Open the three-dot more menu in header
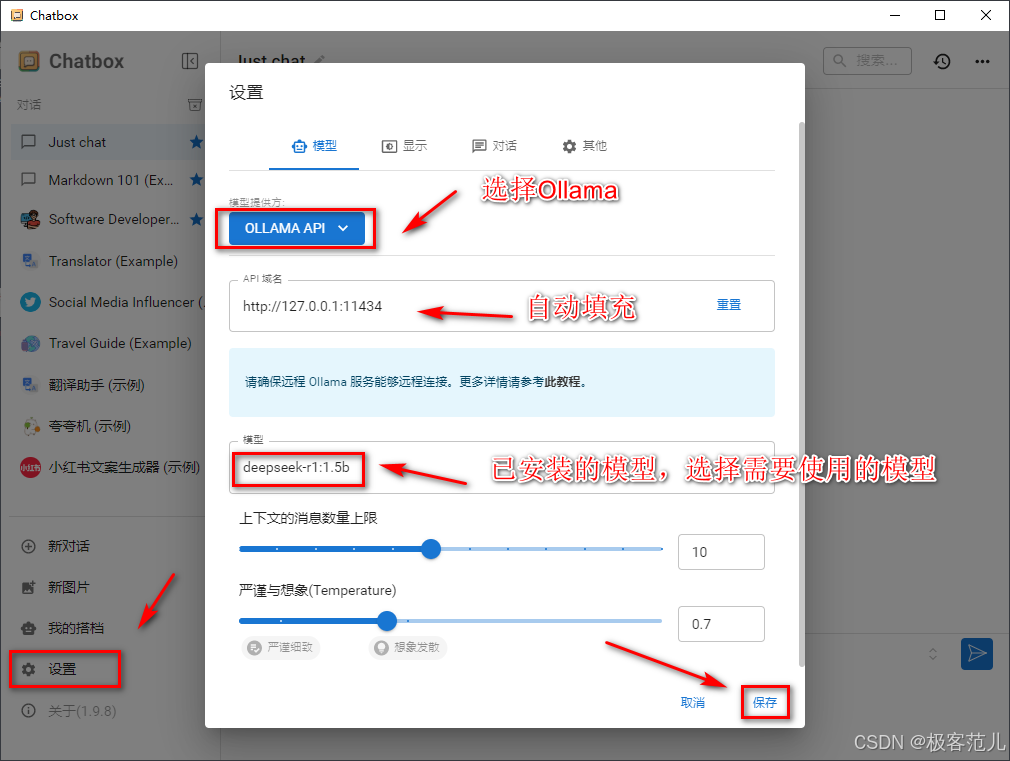 (982, 61)
